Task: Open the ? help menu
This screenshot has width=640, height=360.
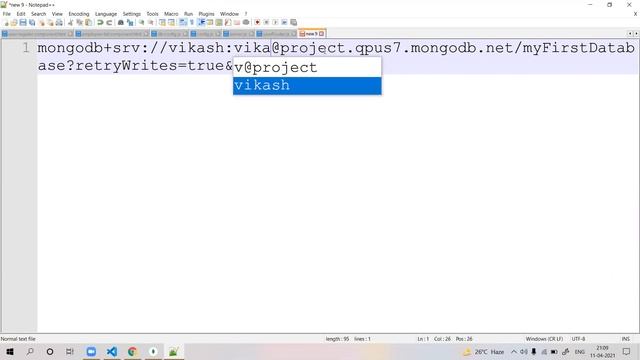Action: click(246, 14)
